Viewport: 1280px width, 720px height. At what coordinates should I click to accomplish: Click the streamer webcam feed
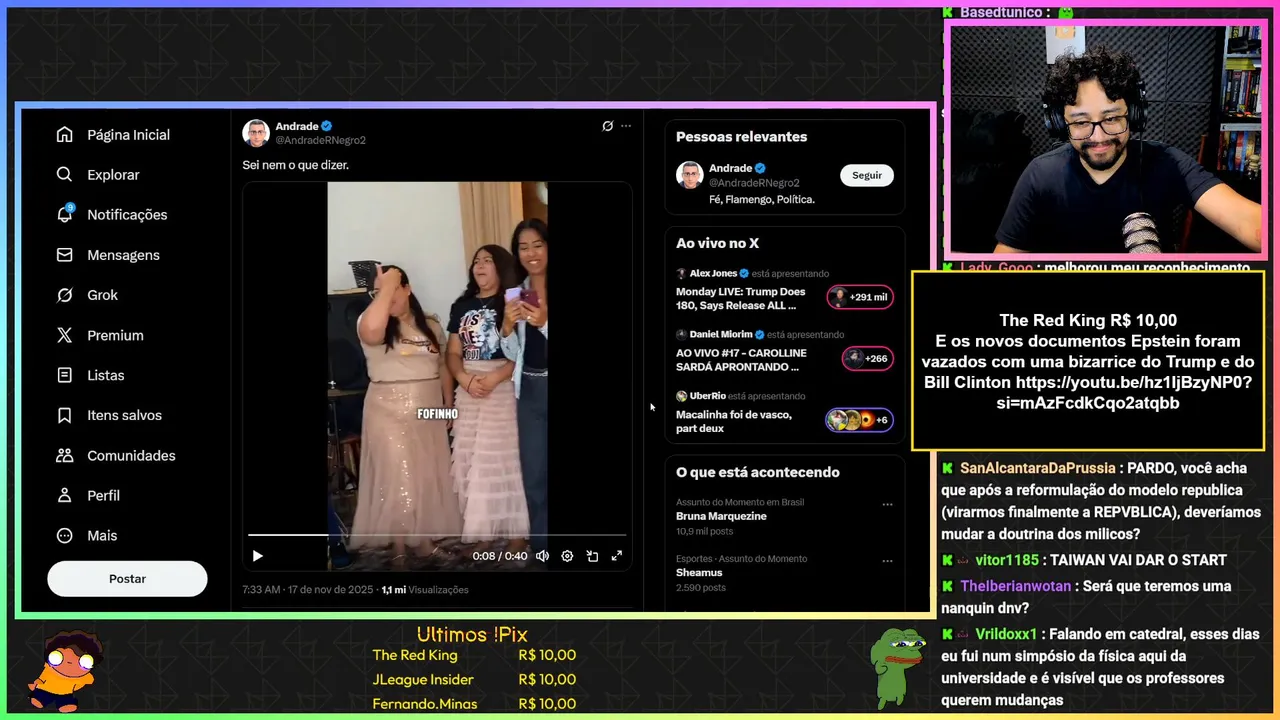coord(1105,140)
